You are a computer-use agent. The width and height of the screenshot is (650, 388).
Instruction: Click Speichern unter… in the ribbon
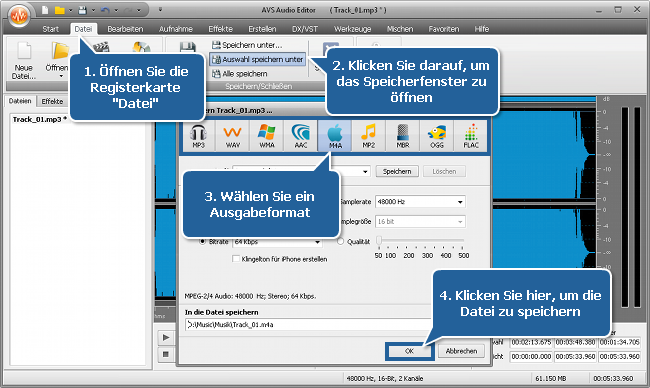(247, 45)
